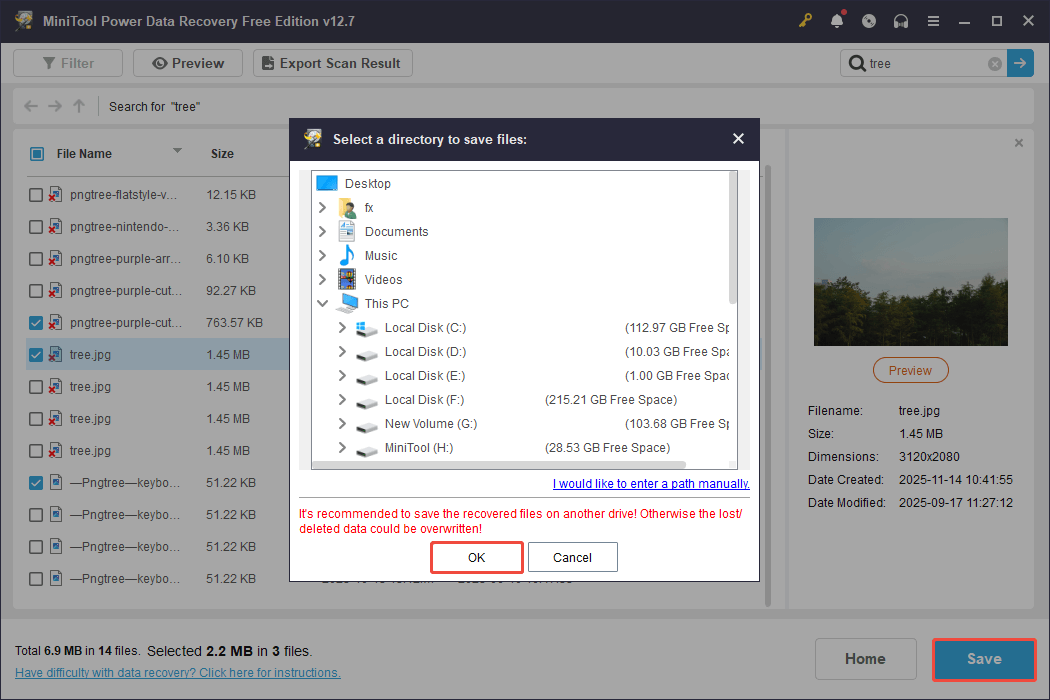This screenshot has height=700, width=1050.
Task: Click the tree.jpg preview thumbnail
Action: [910, 281]
